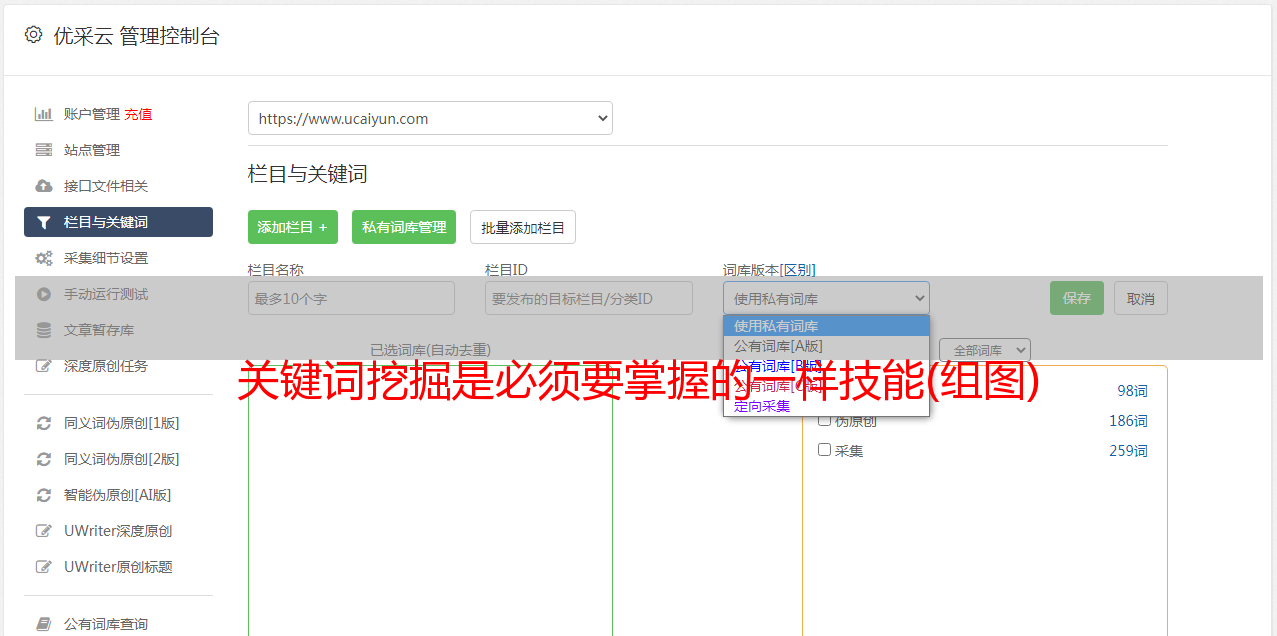The width and height of the screenshot is (1277, 636).
Task: Click the 批量添加栏目 button
Action: pos(523,227)
